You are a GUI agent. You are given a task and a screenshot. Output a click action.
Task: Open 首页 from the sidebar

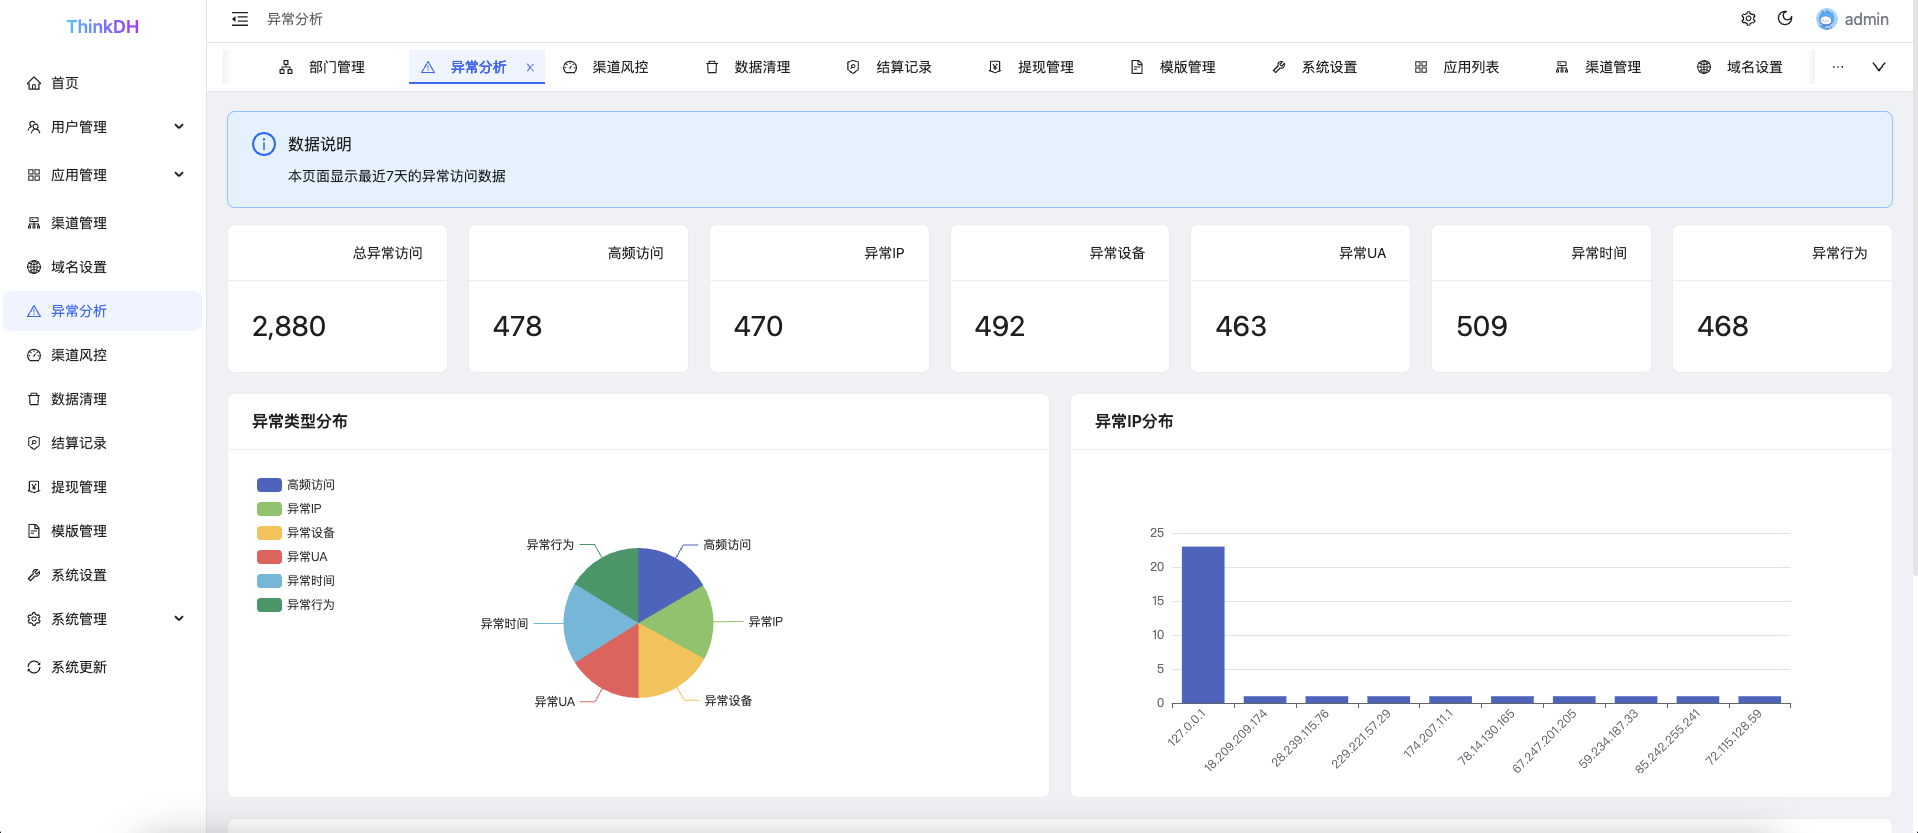click(65, 83)
